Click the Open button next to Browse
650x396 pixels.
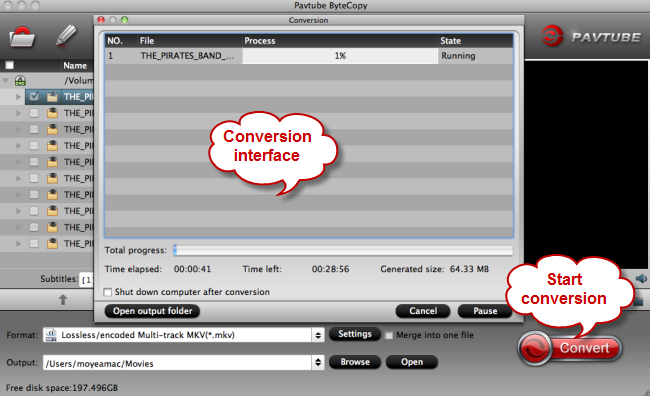point(412,362)
